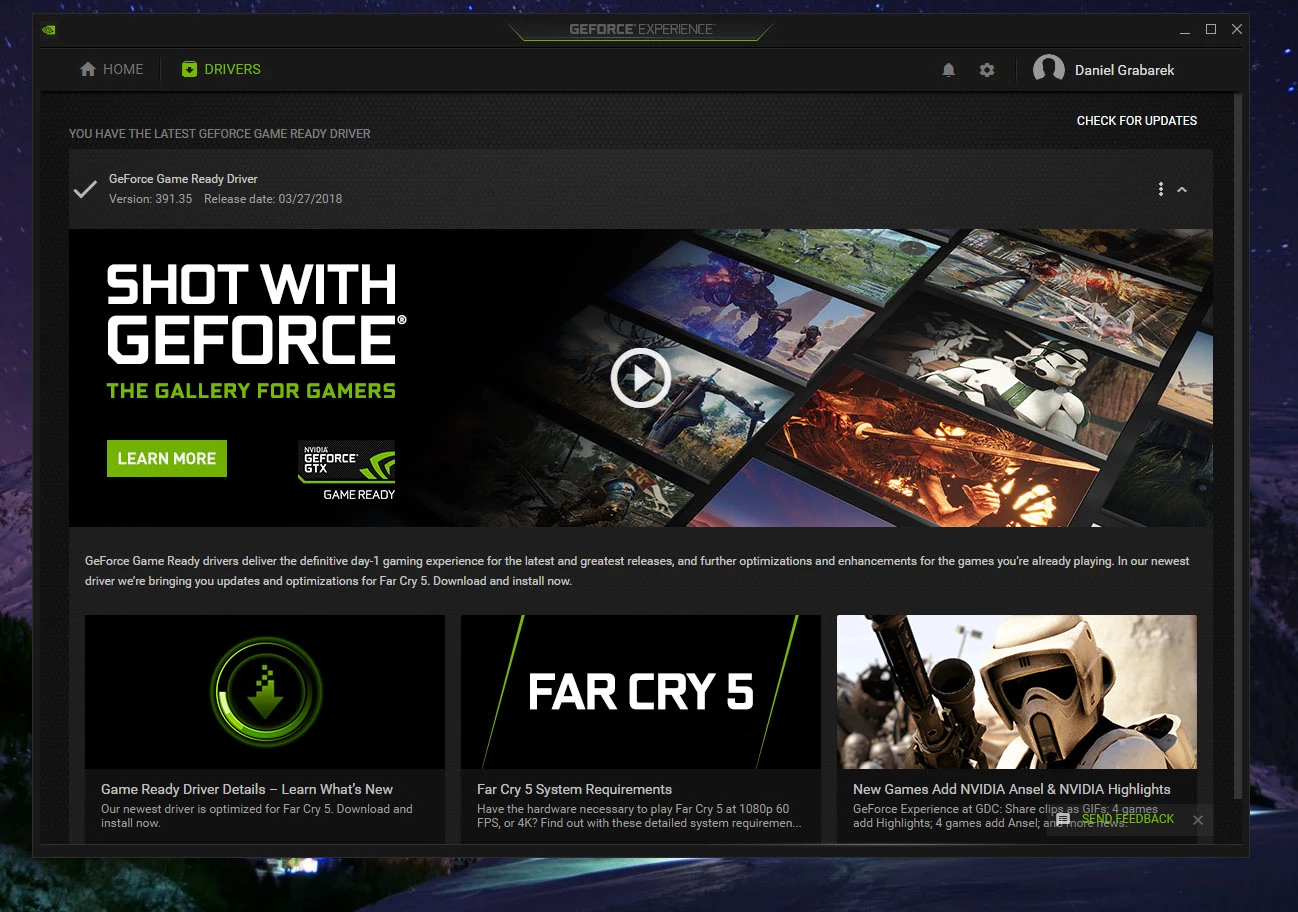This screenshot has height=912, width=1298.
Task: Click the GeForce GTX Game Ready badge
Action: [x=346, y=470]
